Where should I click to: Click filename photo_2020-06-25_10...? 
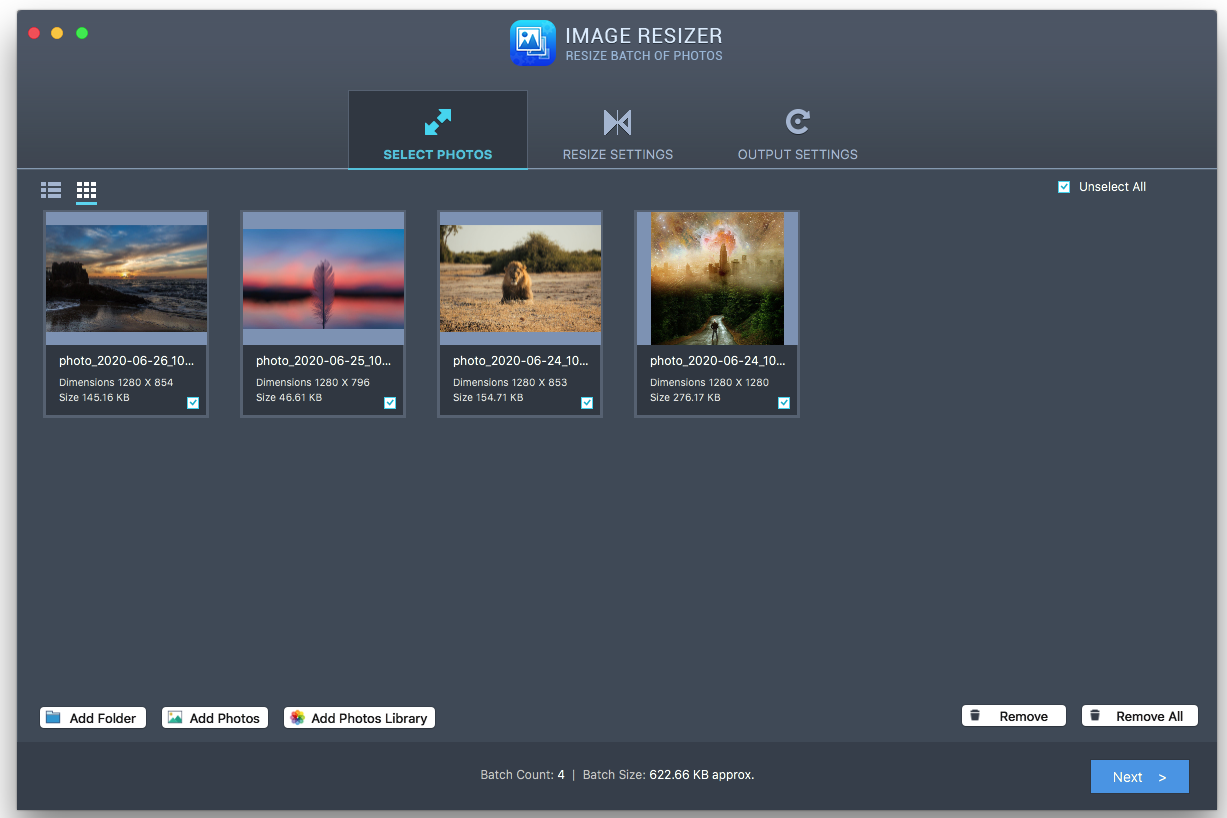click(324, 361)
